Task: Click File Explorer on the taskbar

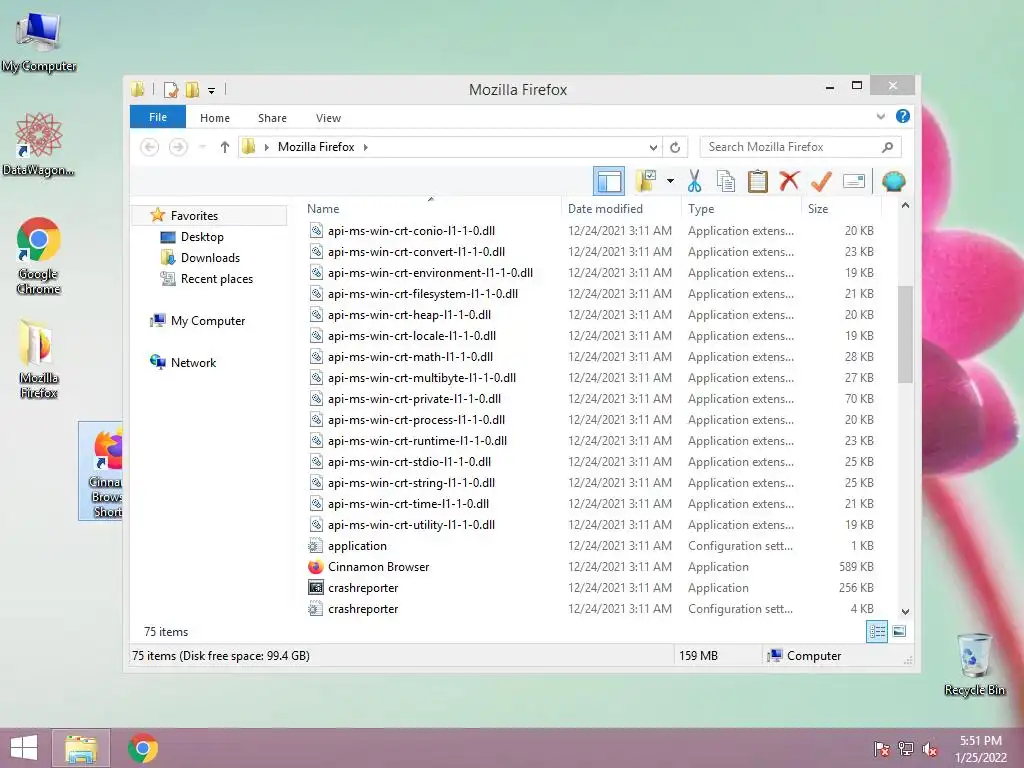Action: coord(81,748)
